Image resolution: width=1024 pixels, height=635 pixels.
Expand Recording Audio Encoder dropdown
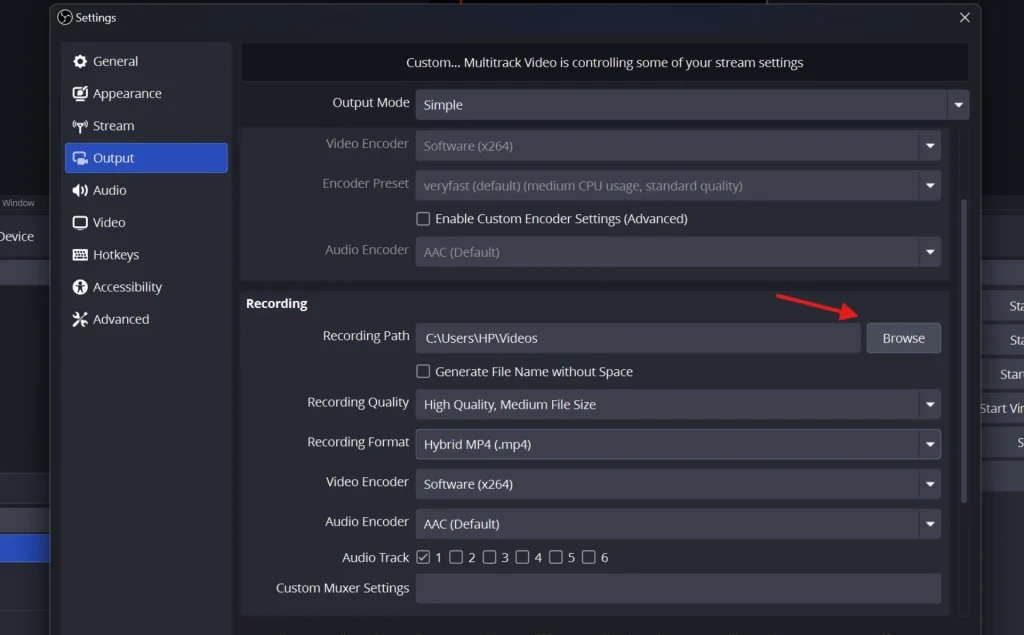678,524
